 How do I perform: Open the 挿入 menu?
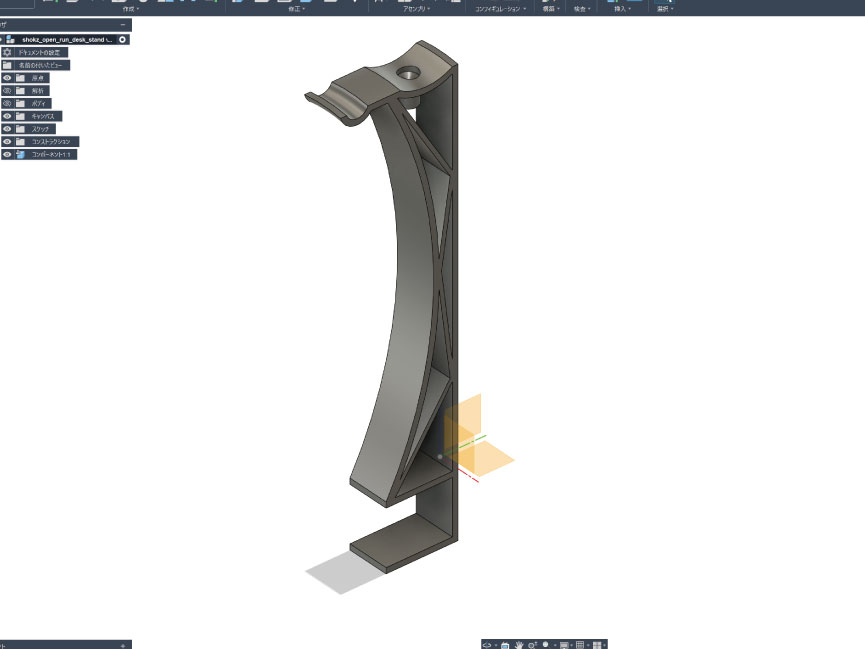pos(624,9)
